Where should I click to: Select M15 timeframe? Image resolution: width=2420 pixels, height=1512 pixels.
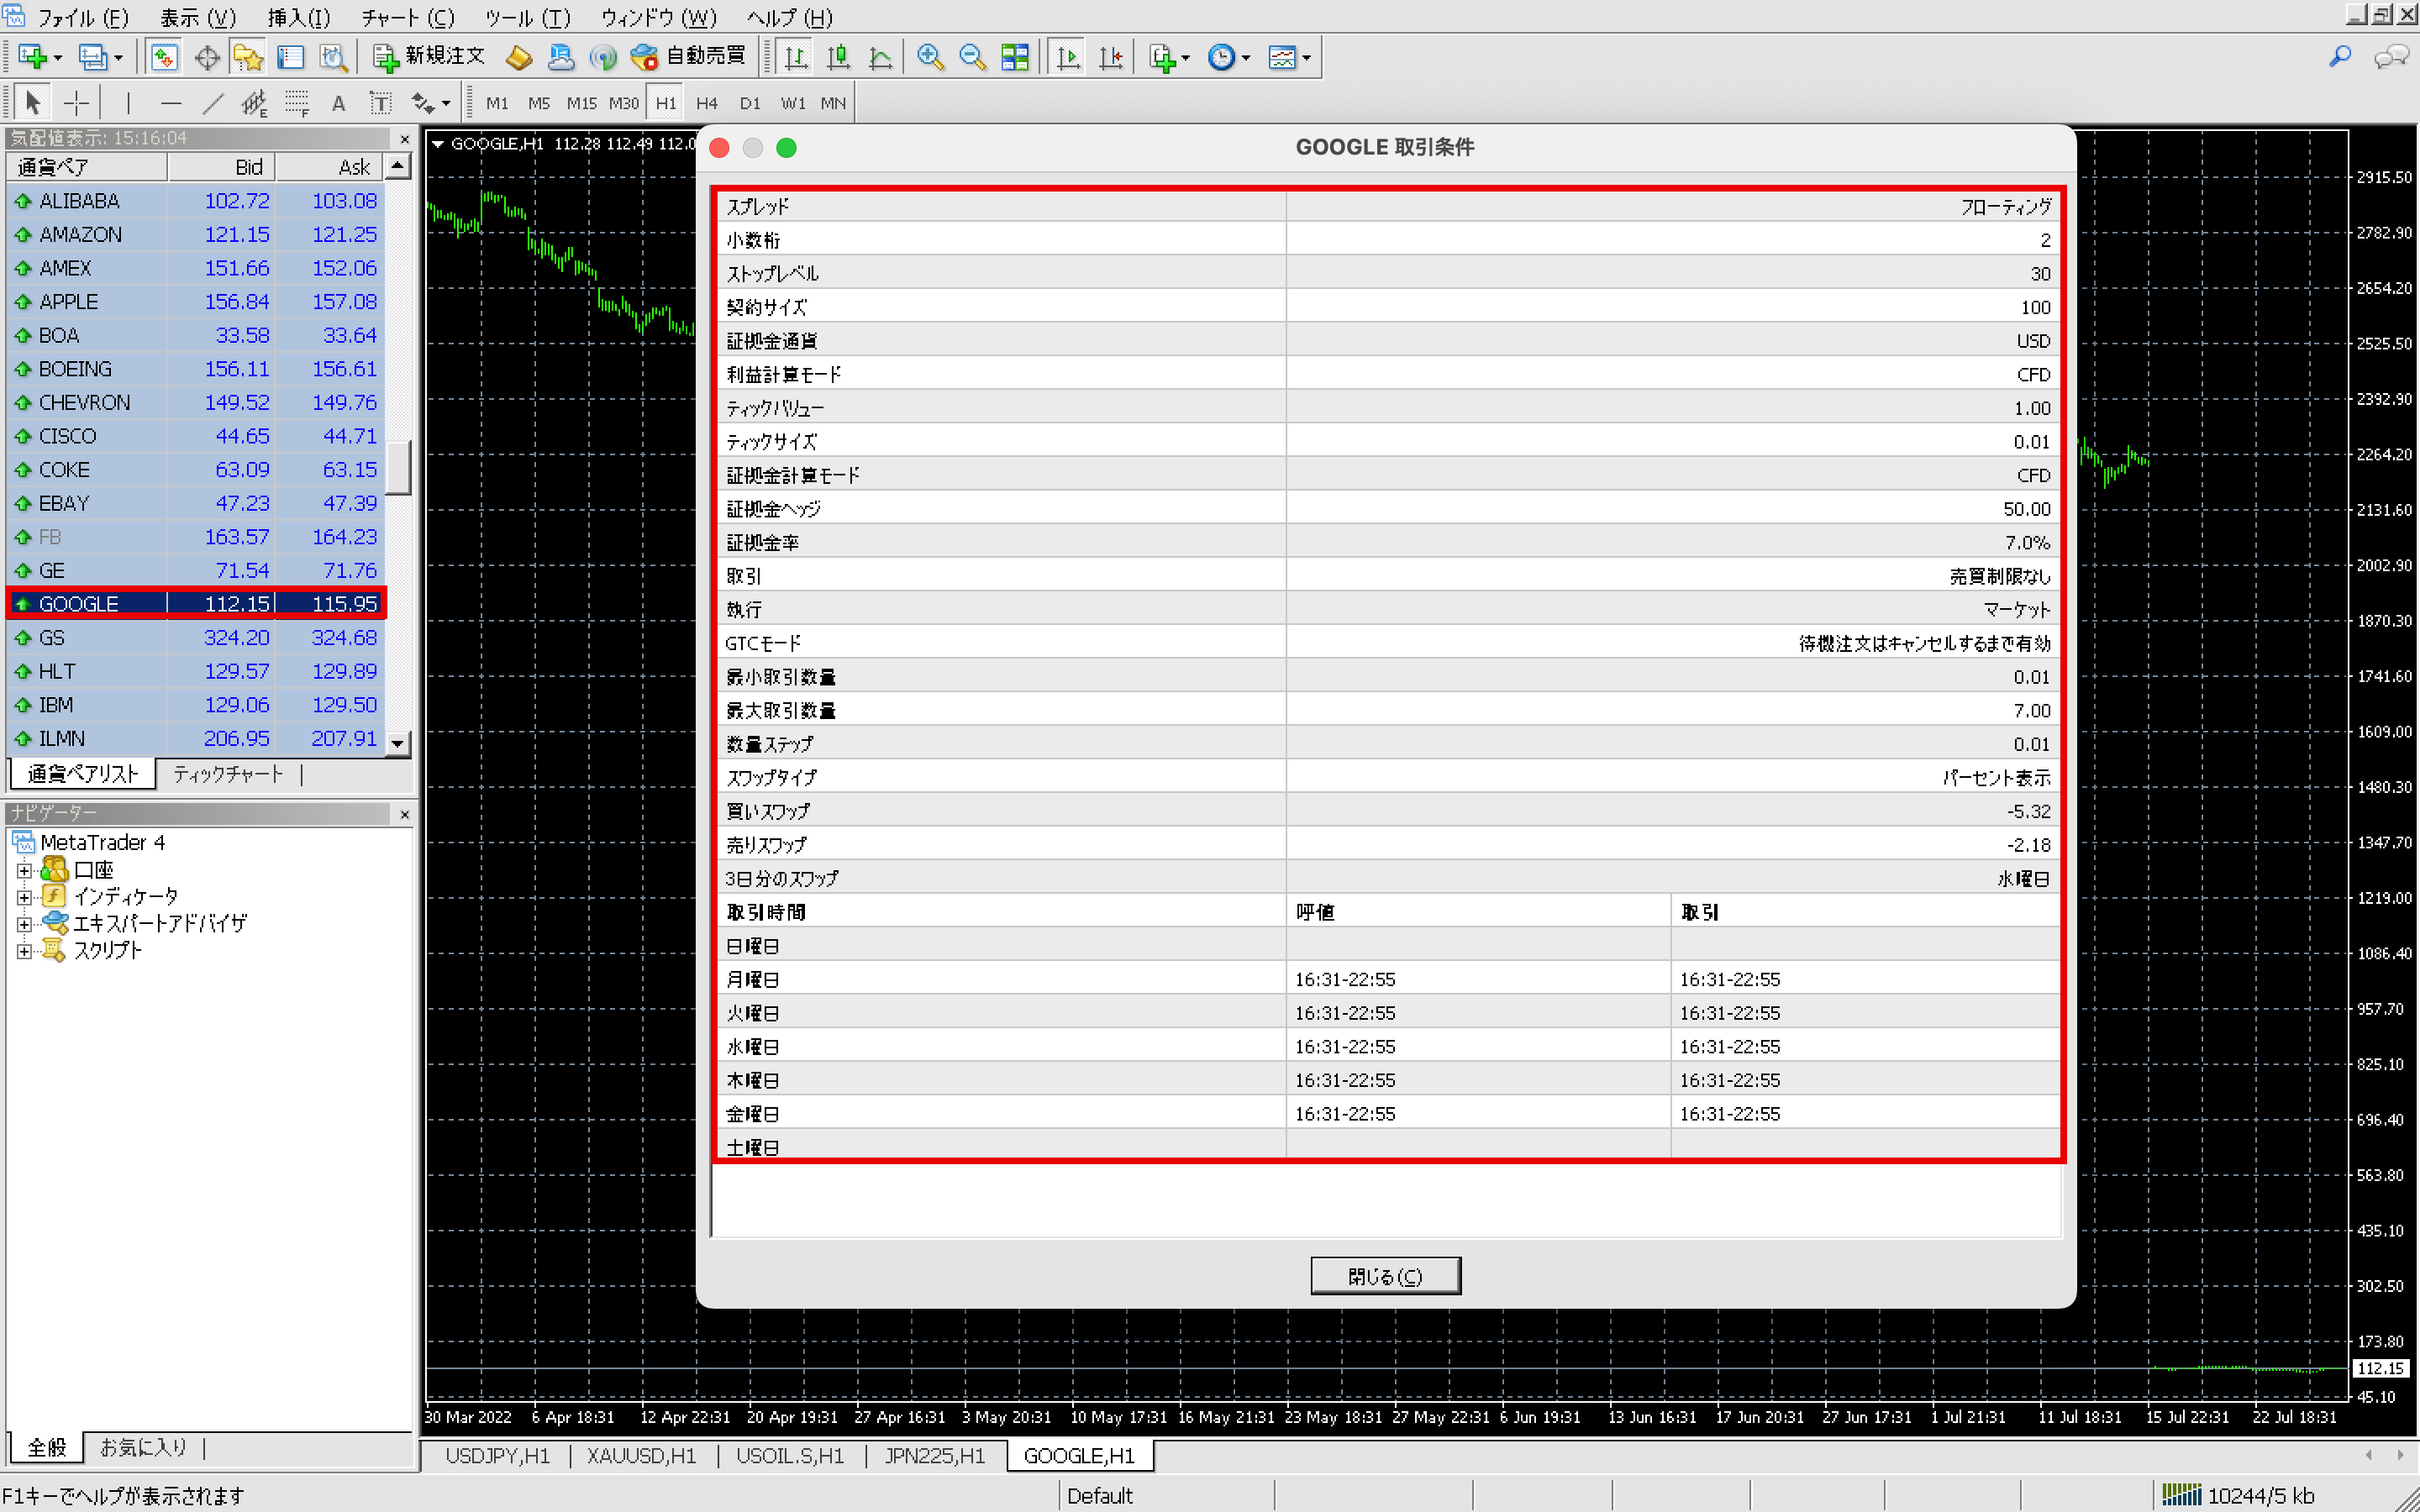pos(581,103)
